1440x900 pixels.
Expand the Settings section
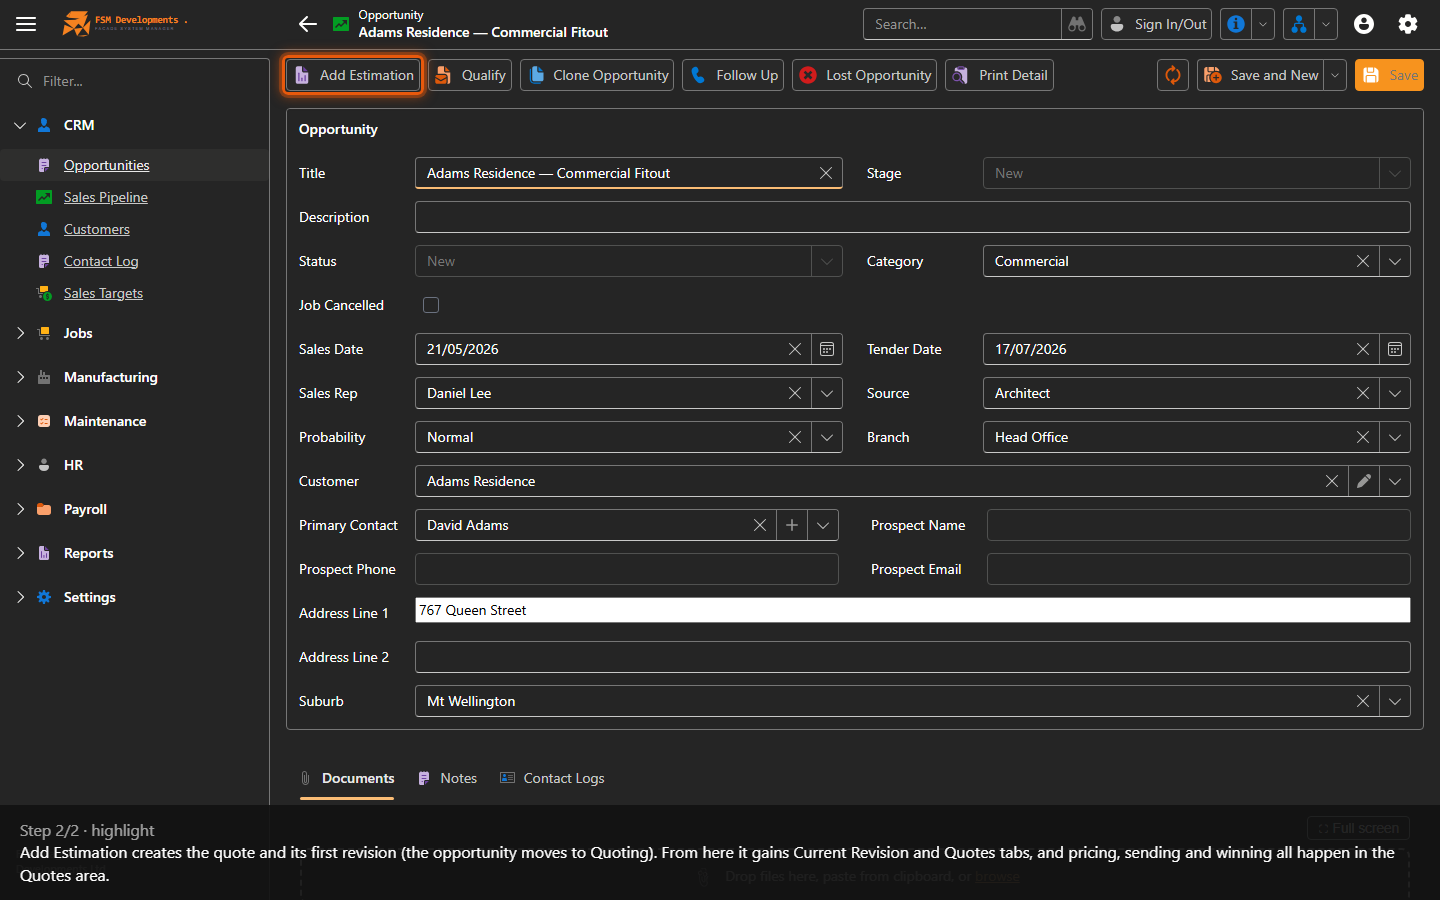click(20, 597)
